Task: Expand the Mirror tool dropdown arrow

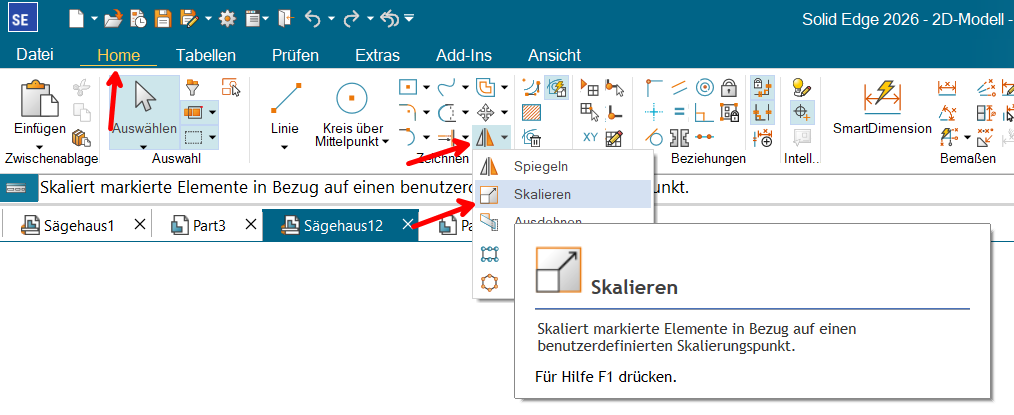Action: pyautogui.click(x=504, y=136)
